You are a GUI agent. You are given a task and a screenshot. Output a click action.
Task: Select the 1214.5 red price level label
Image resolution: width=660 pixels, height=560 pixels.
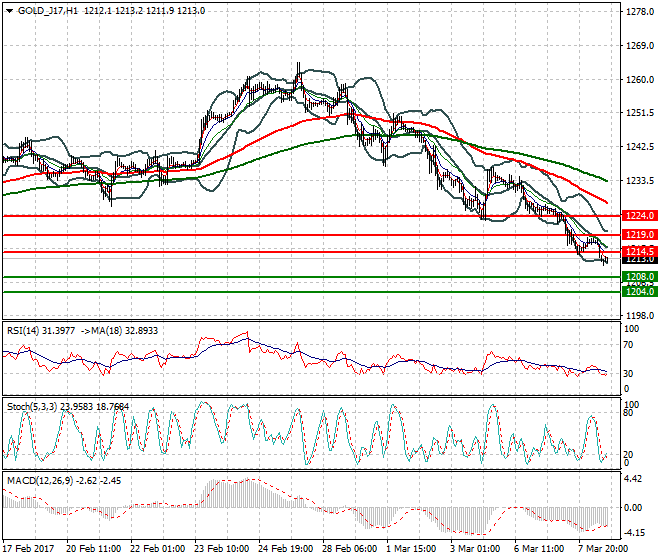(640, 252)
